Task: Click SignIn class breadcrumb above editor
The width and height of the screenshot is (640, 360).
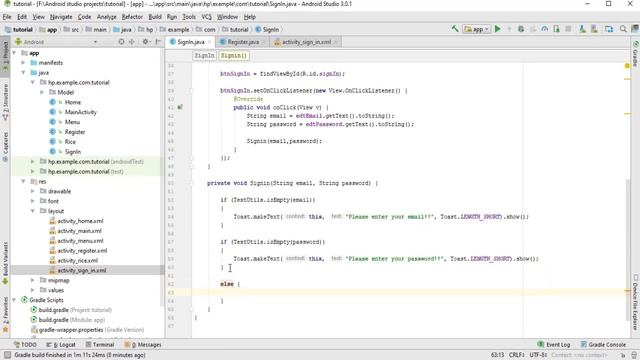Action: point(204,55)
